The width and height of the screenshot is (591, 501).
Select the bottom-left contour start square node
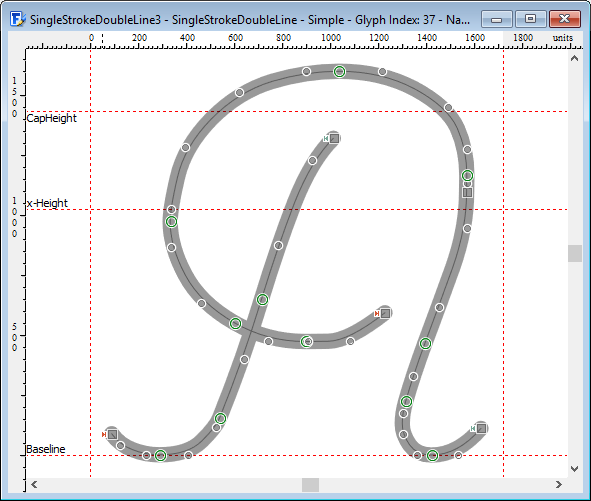pos(112,434)
